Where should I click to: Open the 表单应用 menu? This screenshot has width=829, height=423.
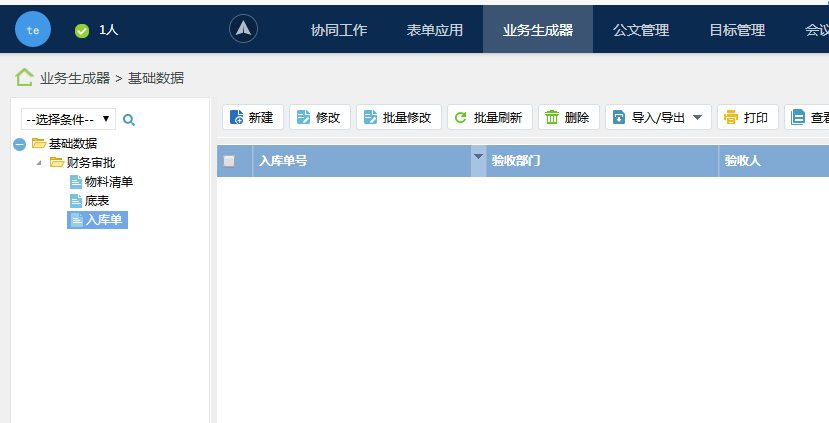point(435,30)
